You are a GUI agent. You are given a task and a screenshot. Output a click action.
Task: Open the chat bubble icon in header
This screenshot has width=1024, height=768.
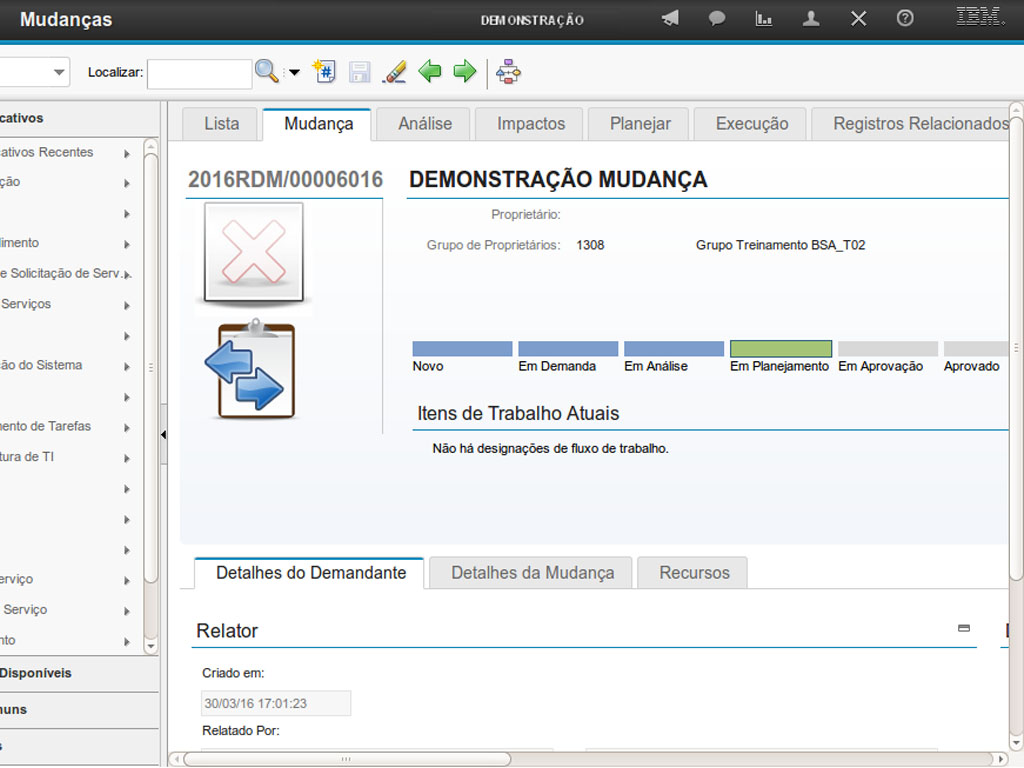coord(717,19)
